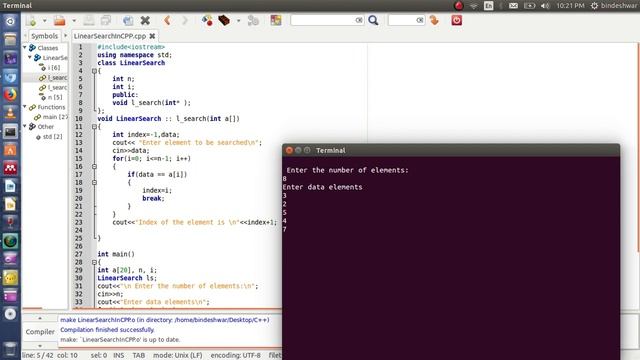The image size is (640, 360).
Task: Open the Build options dropdown arrow
Action: point(238,20)
